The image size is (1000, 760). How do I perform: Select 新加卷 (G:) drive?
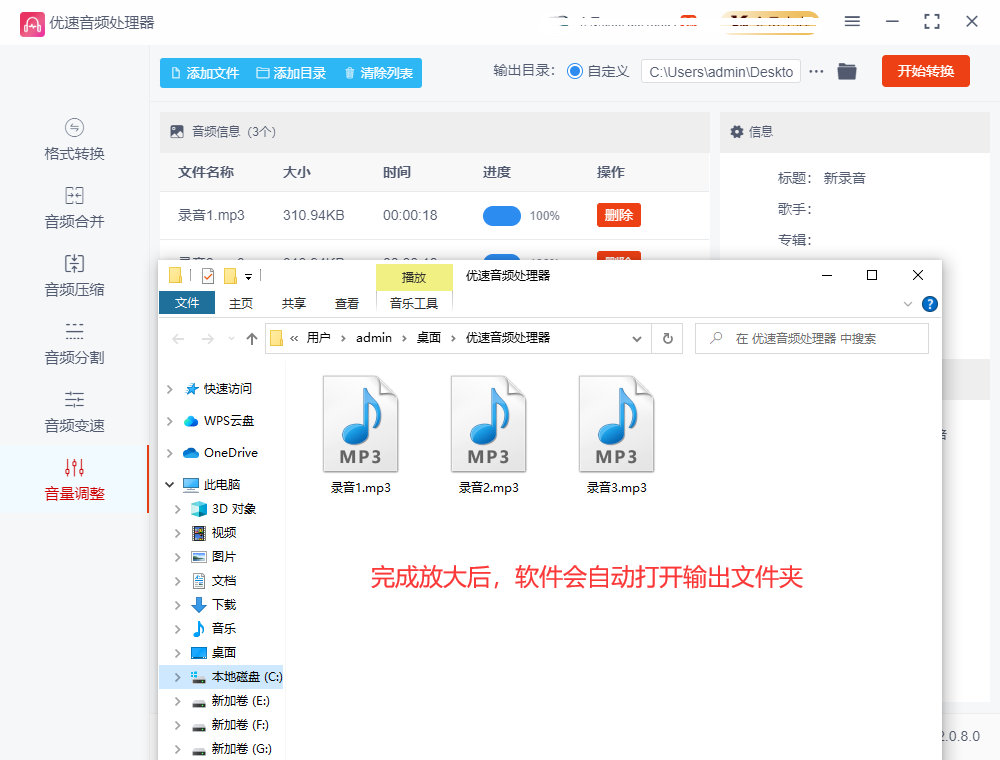[x=232, y=749]
